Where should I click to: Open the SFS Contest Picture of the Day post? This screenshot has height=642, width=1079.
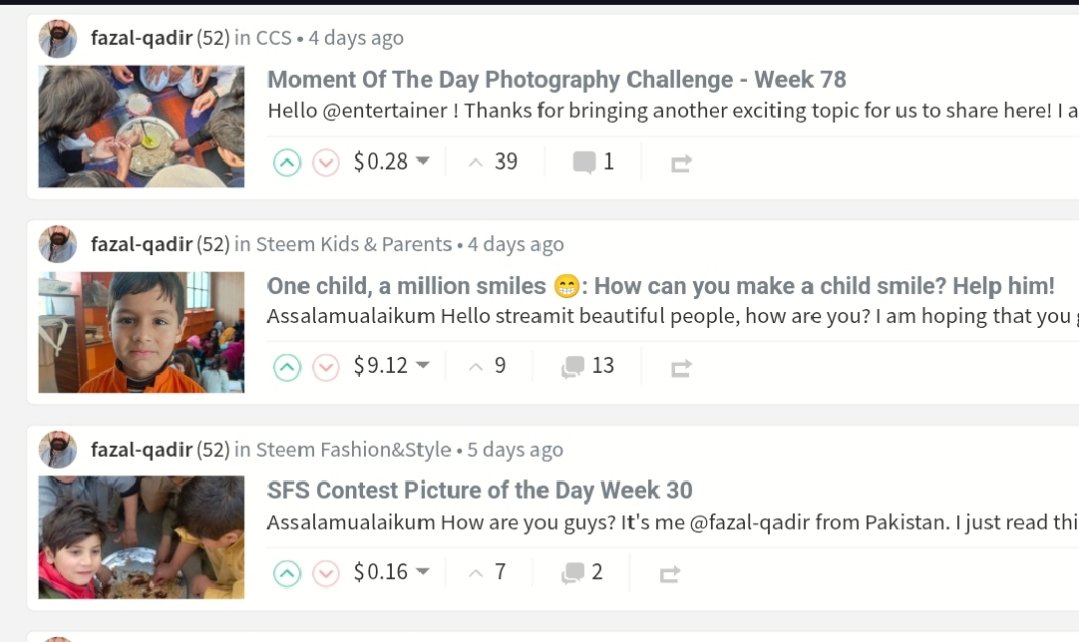479,490
